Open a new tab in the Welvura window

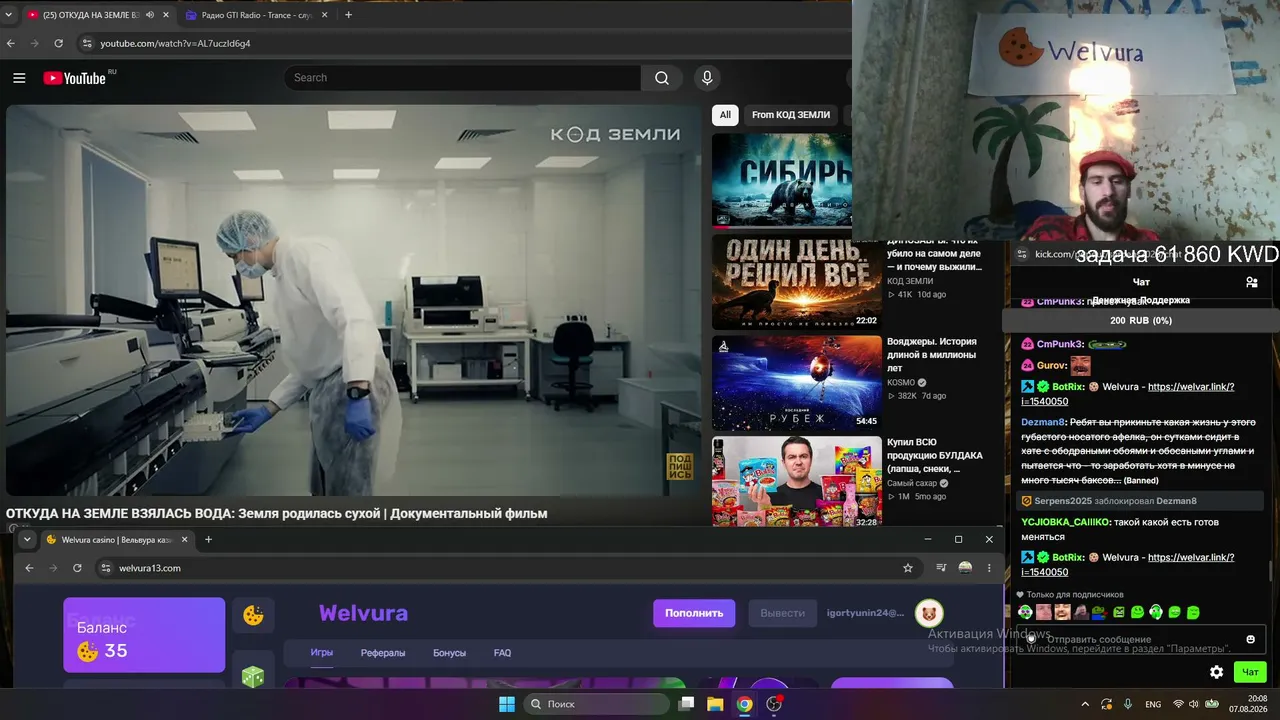208,540
